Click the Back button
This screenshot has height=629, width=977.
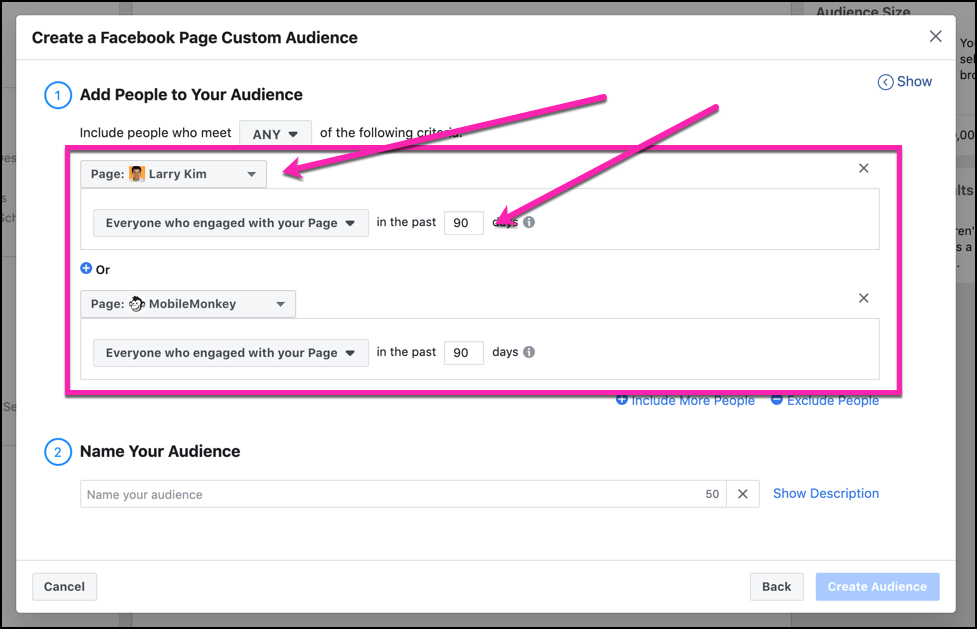[x=776, y=586]
